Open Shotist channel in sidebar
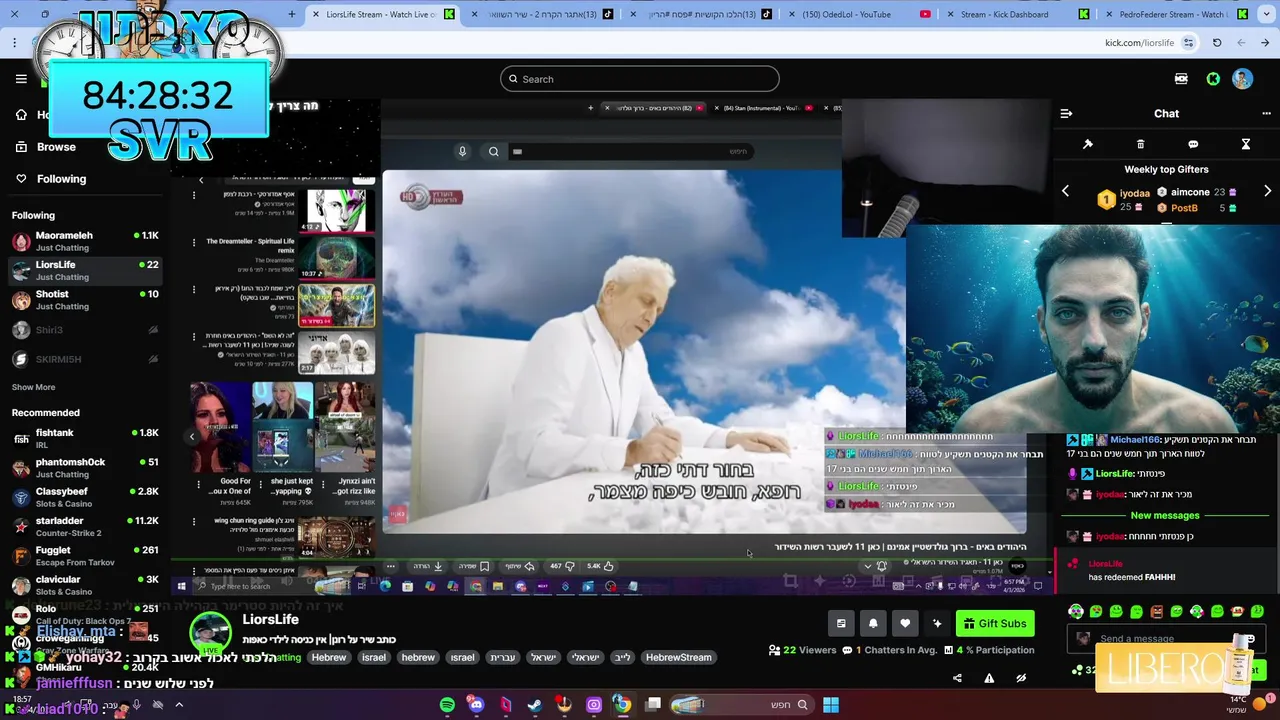Screen dimensions: 1280x720 (85, 300)
